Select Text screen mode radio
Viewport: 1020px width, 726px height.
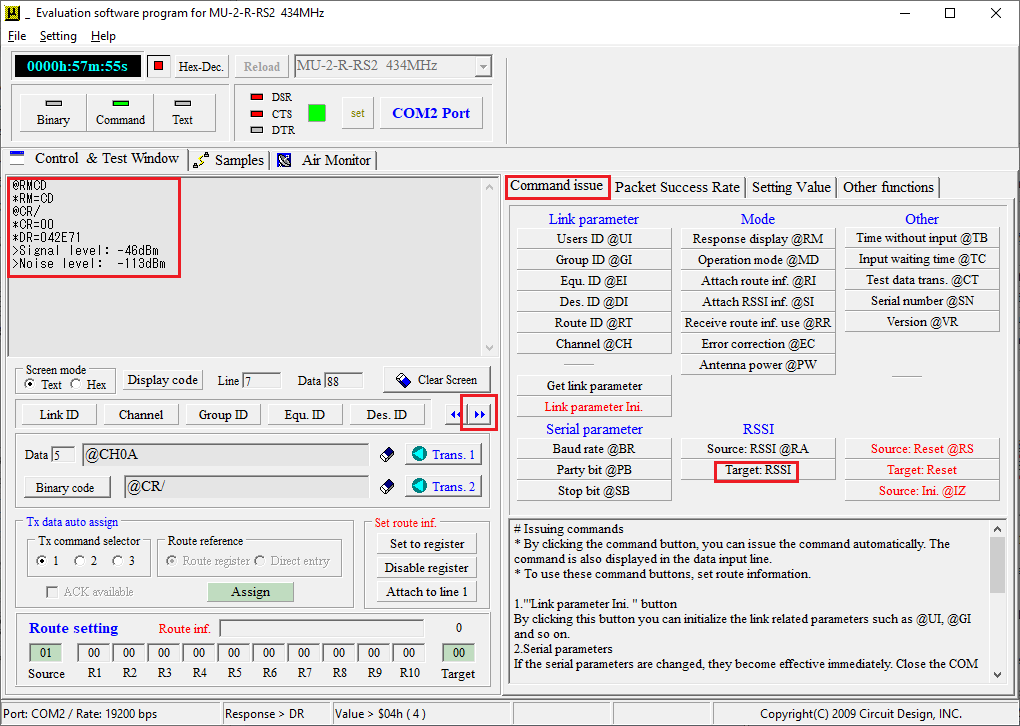point(30,384)
